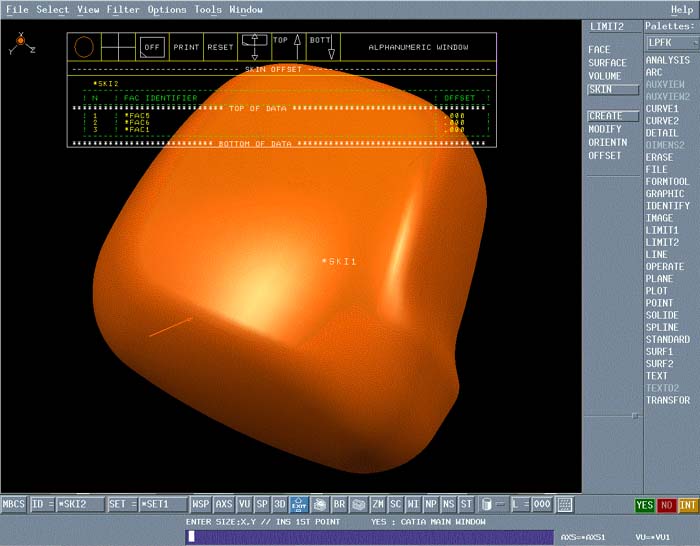700x546 pixels.
Task: Click the circle icon in alphanumeric window
Action: (x=85, y=47)
